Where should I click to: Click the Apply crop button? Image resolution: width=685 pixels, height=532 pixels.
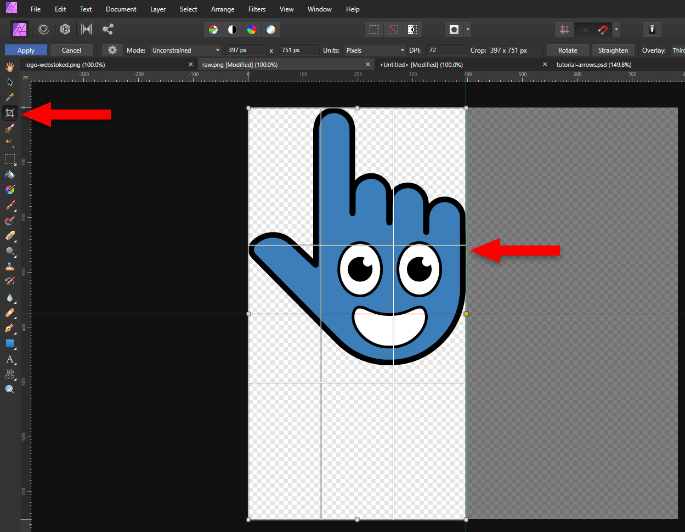click(x=26, y=49)
